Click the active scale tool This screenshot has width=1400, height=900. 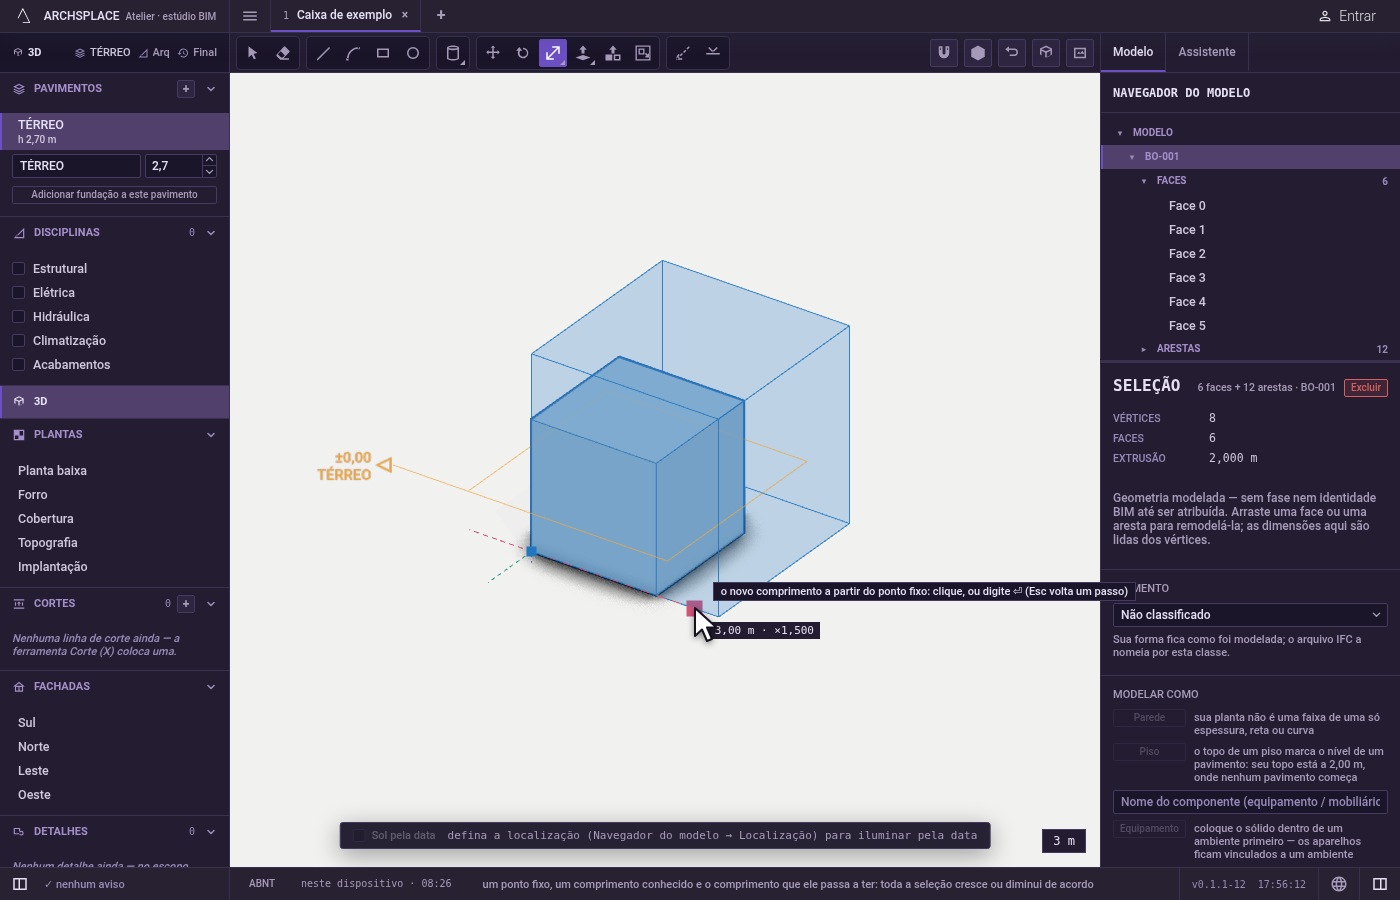tap(553, 53)
